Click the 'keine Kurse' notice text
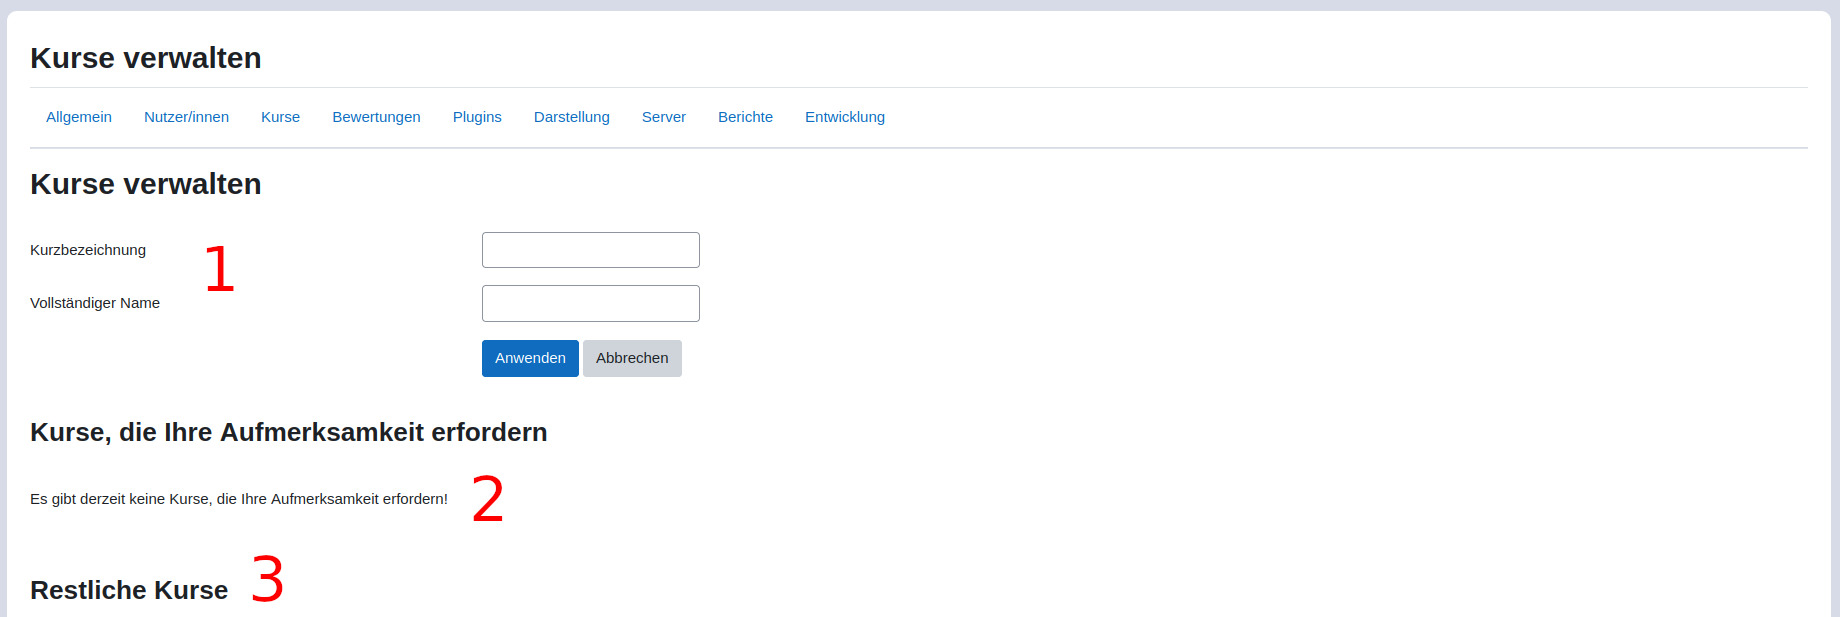 point(239,499)
